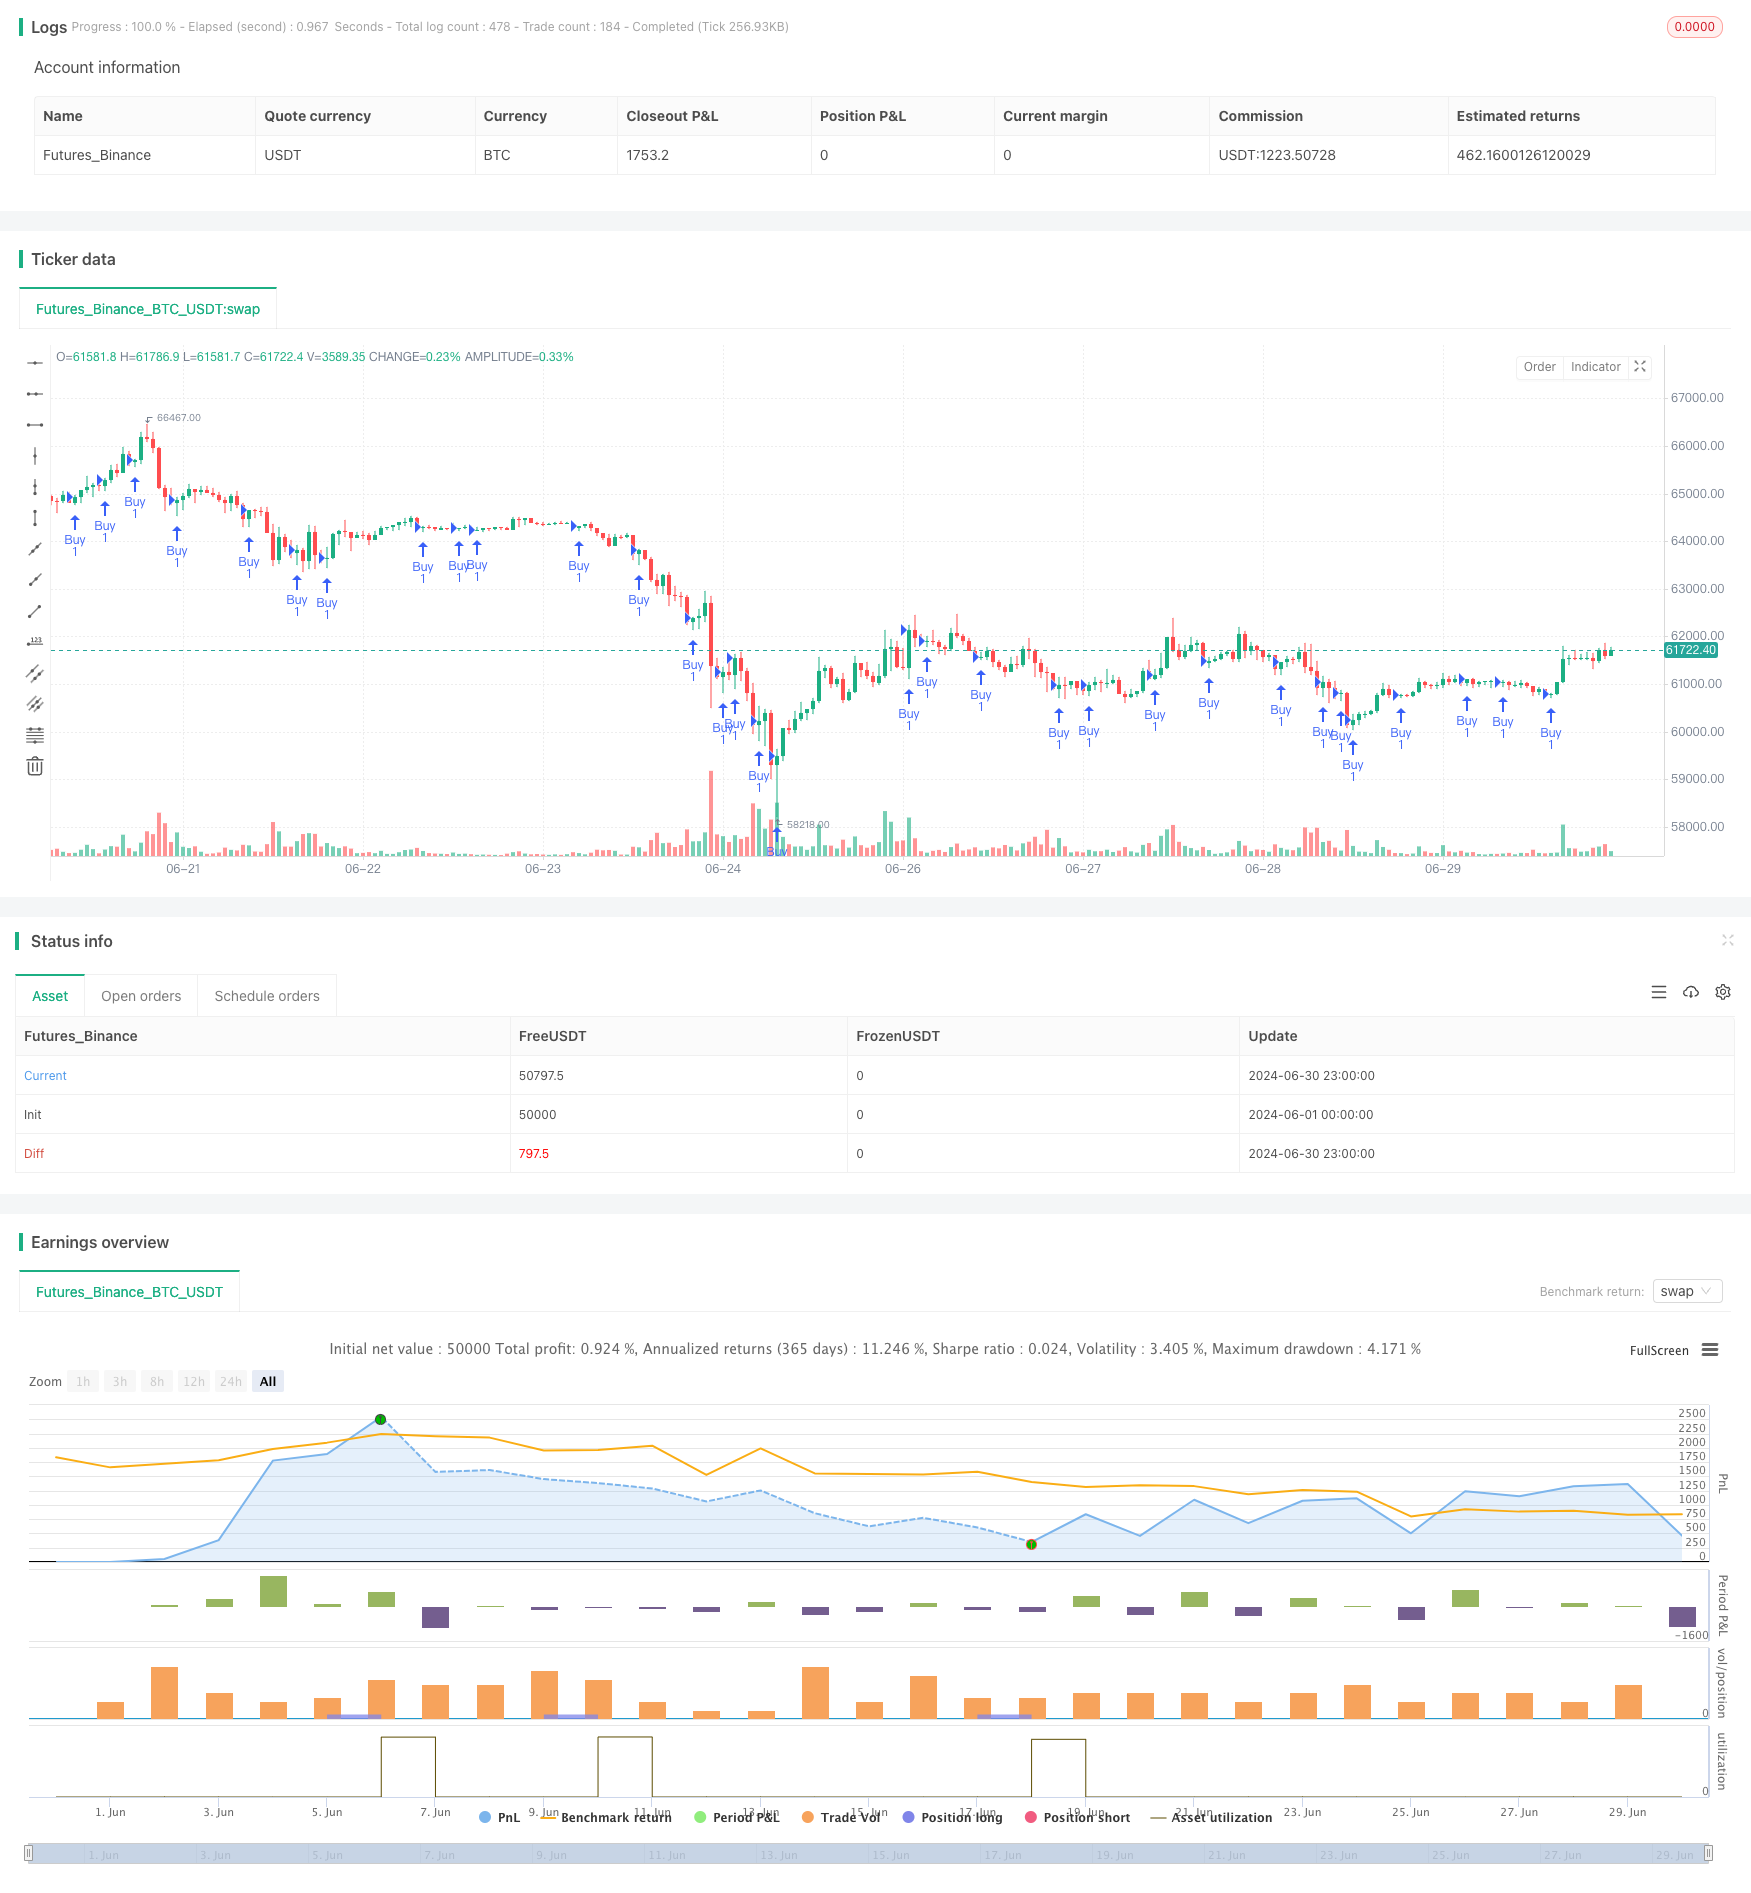Set zoom range to 12h
This screenshot has height=1893, width=1751.
pyautogui.click(x=194, y=1382)
